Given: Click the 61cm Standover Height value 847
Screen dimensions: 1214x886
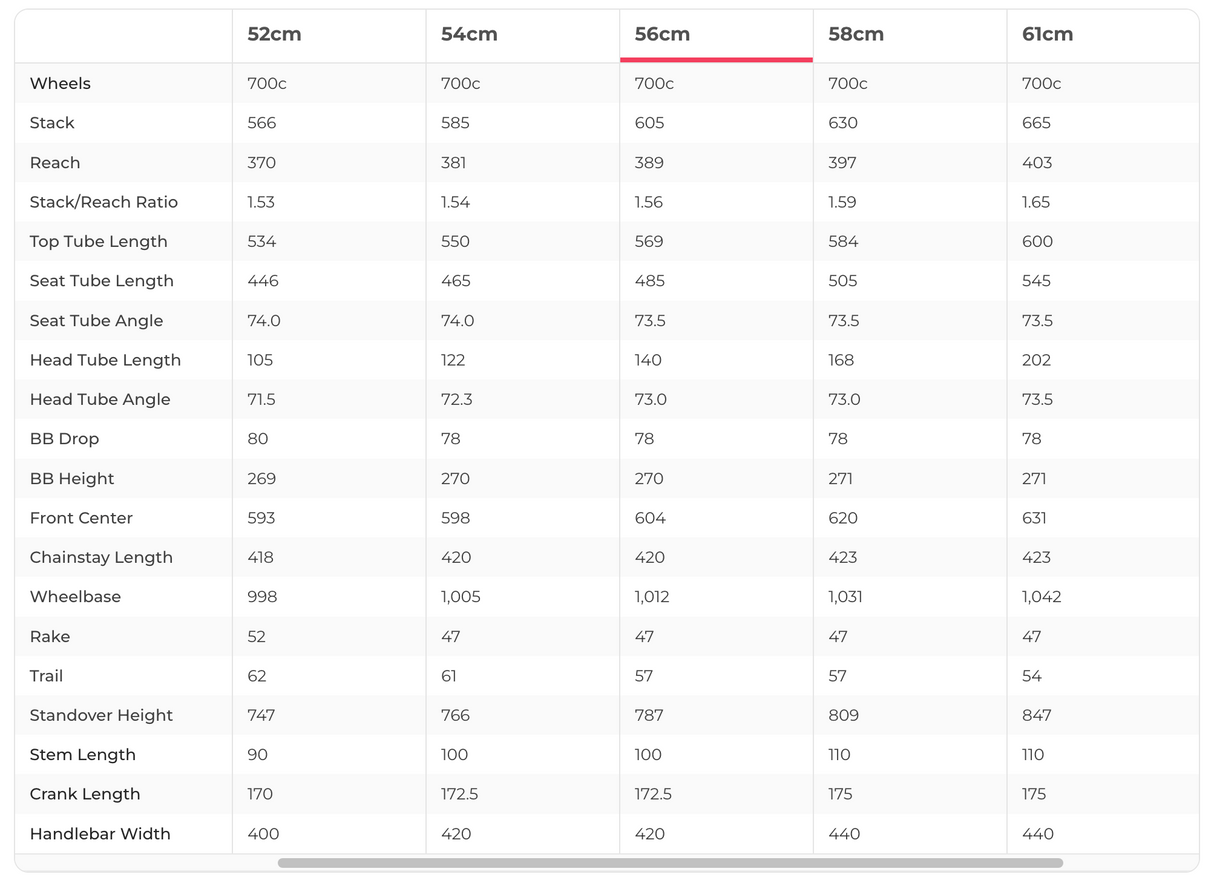Looking at the screenshot, I should [x=1036, y=716].
